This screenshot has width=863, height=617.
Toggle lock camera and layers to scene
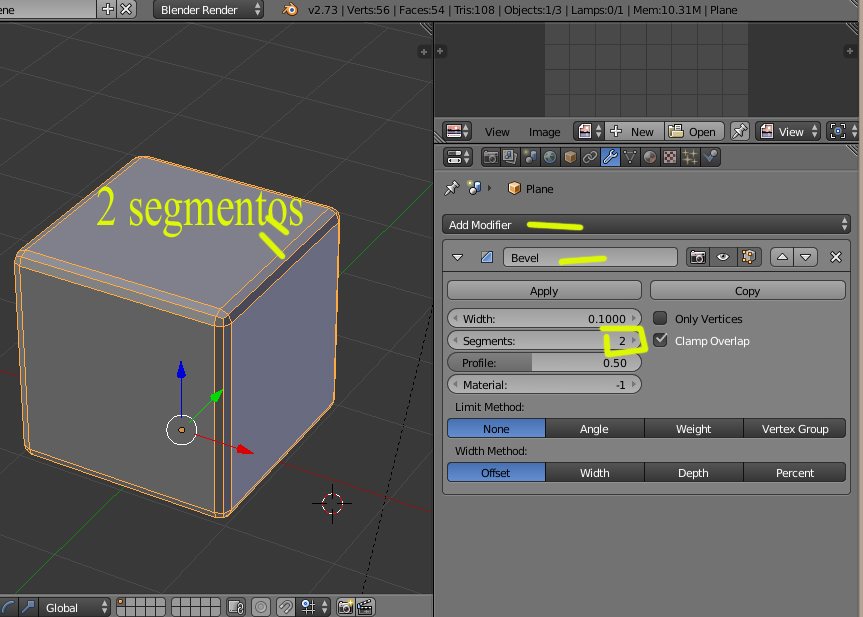click(x=236, y=607)
